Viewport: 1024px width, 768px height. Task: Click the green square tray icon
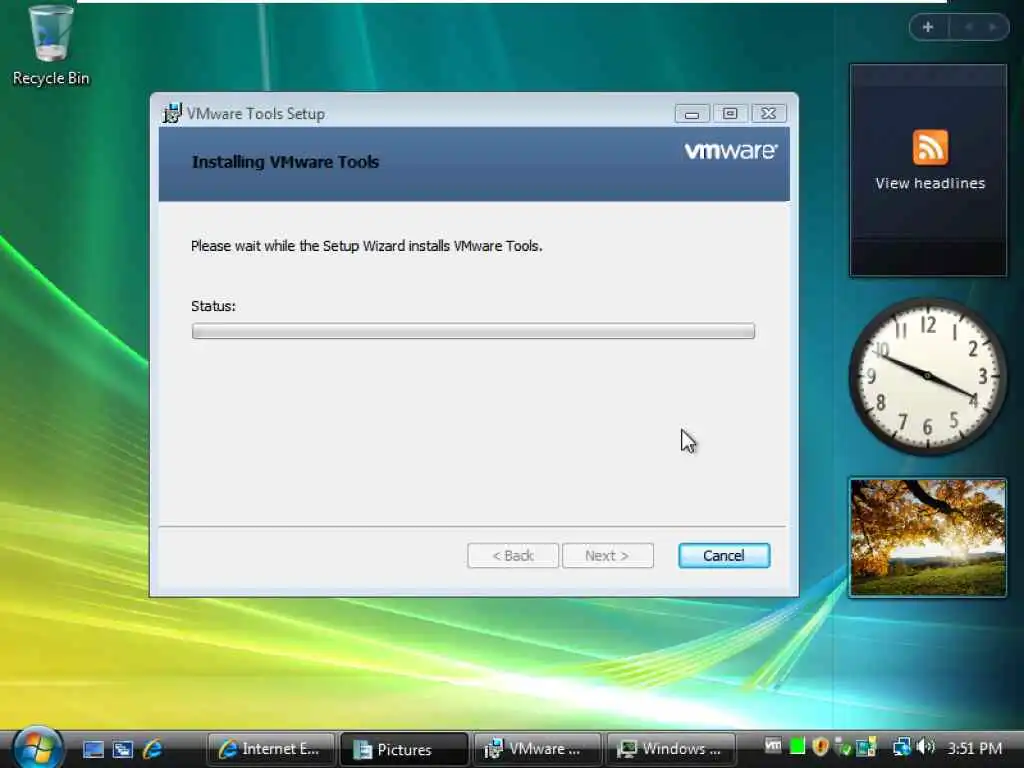(797, 746)
